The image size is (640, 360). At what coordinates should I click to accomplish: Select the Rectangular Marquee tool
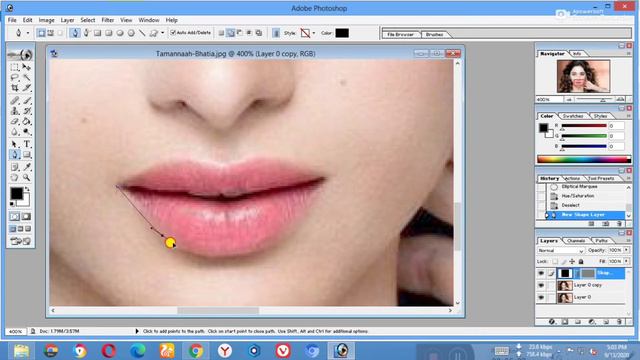point(15,67)
